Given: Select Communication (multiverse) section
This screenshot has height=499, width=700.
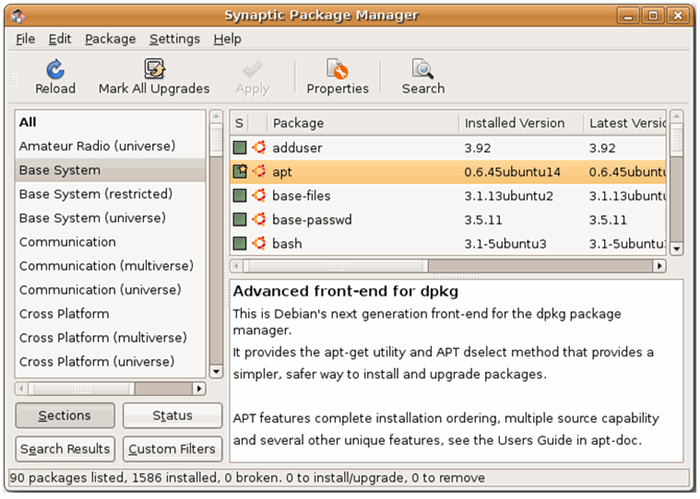Looking at the screenshot, I should [110, 266].
